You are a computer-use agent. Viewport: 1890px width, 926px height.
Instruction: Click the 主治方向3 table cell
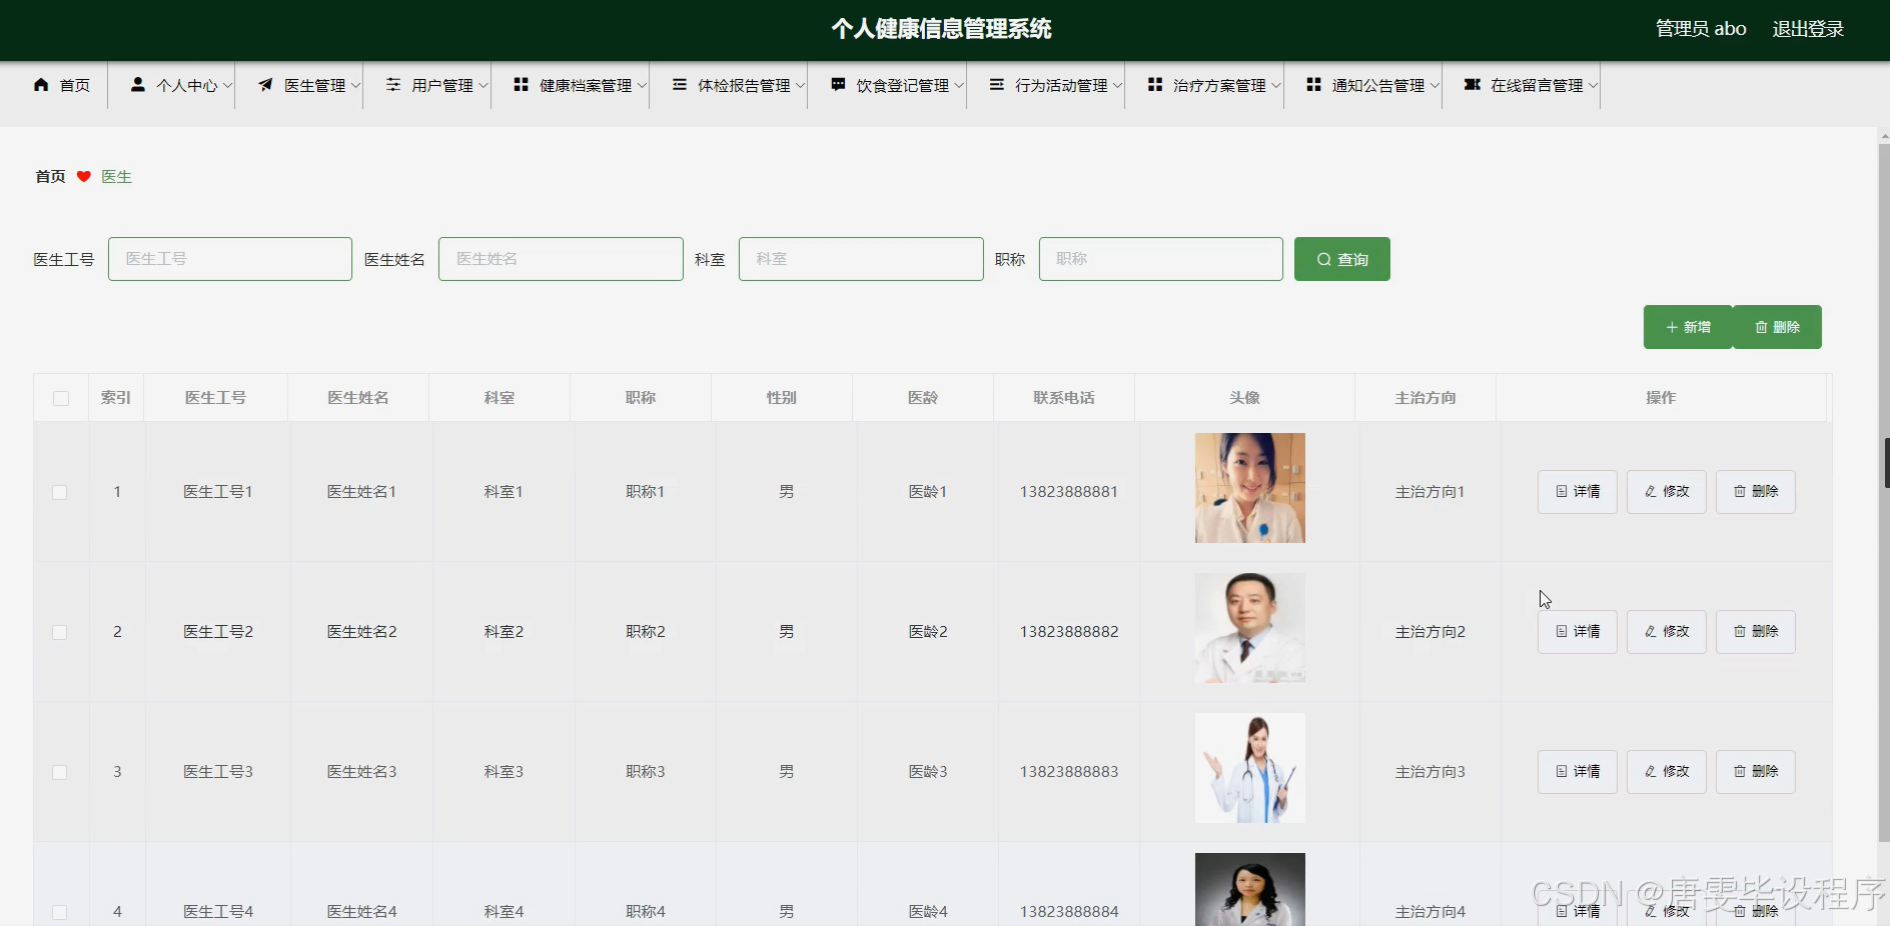[x=1430, y=772]
